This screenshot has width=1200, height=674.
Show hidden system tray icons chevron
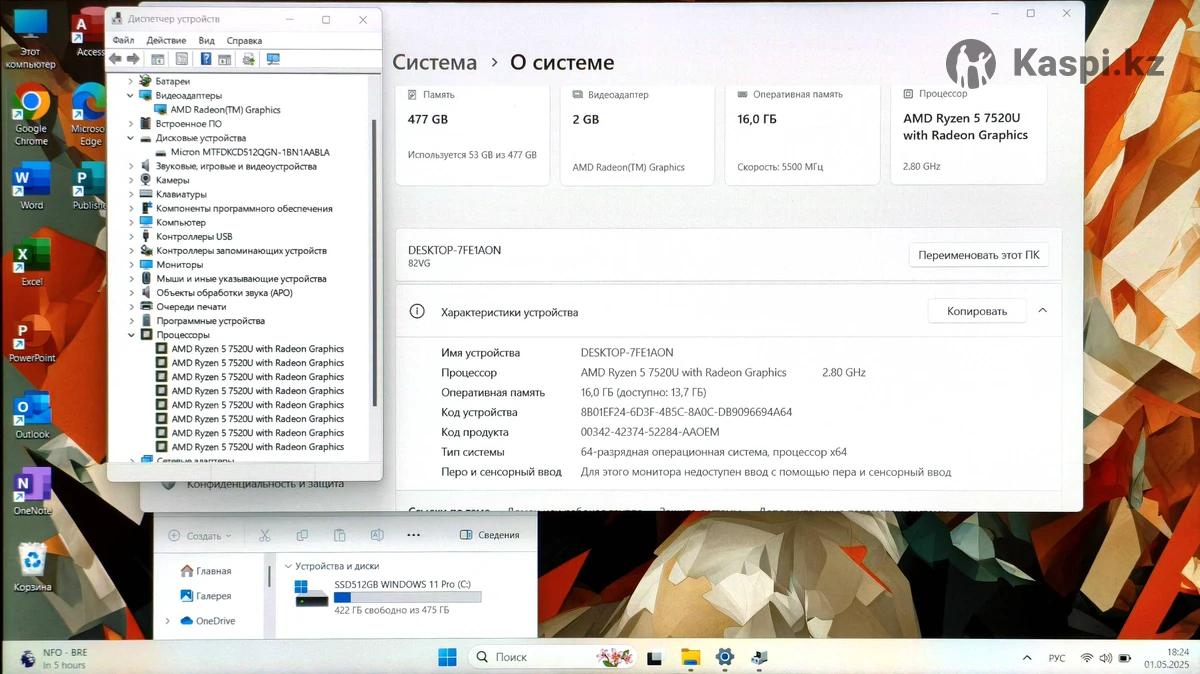pos(1027,658)
